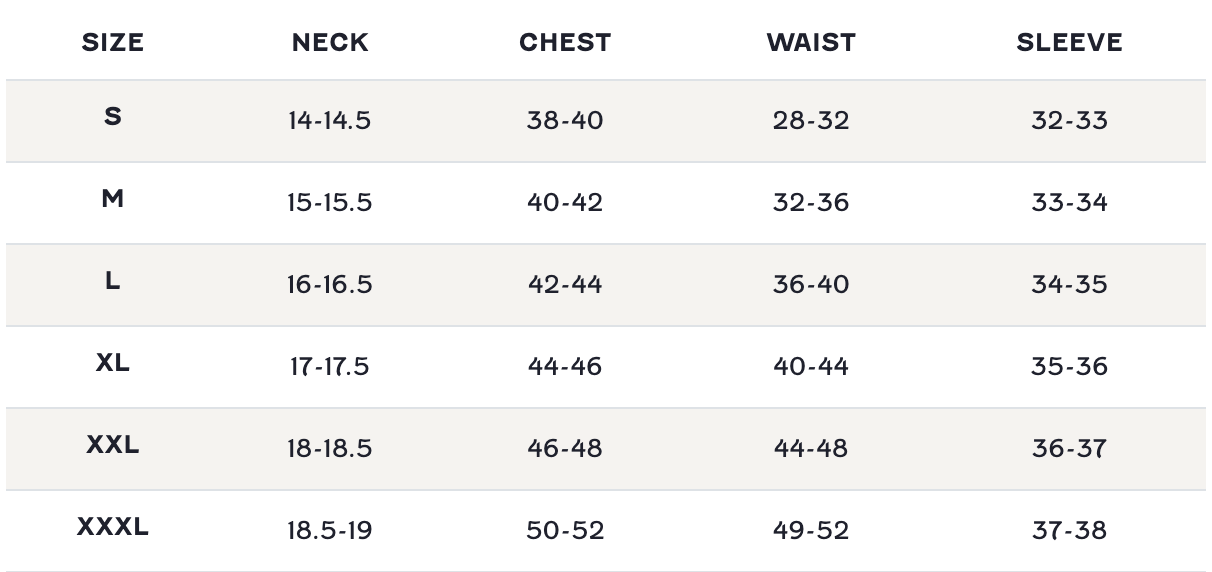
Task: Select the 35-36 sleeve value
Action: click(x=1070, y=366)
